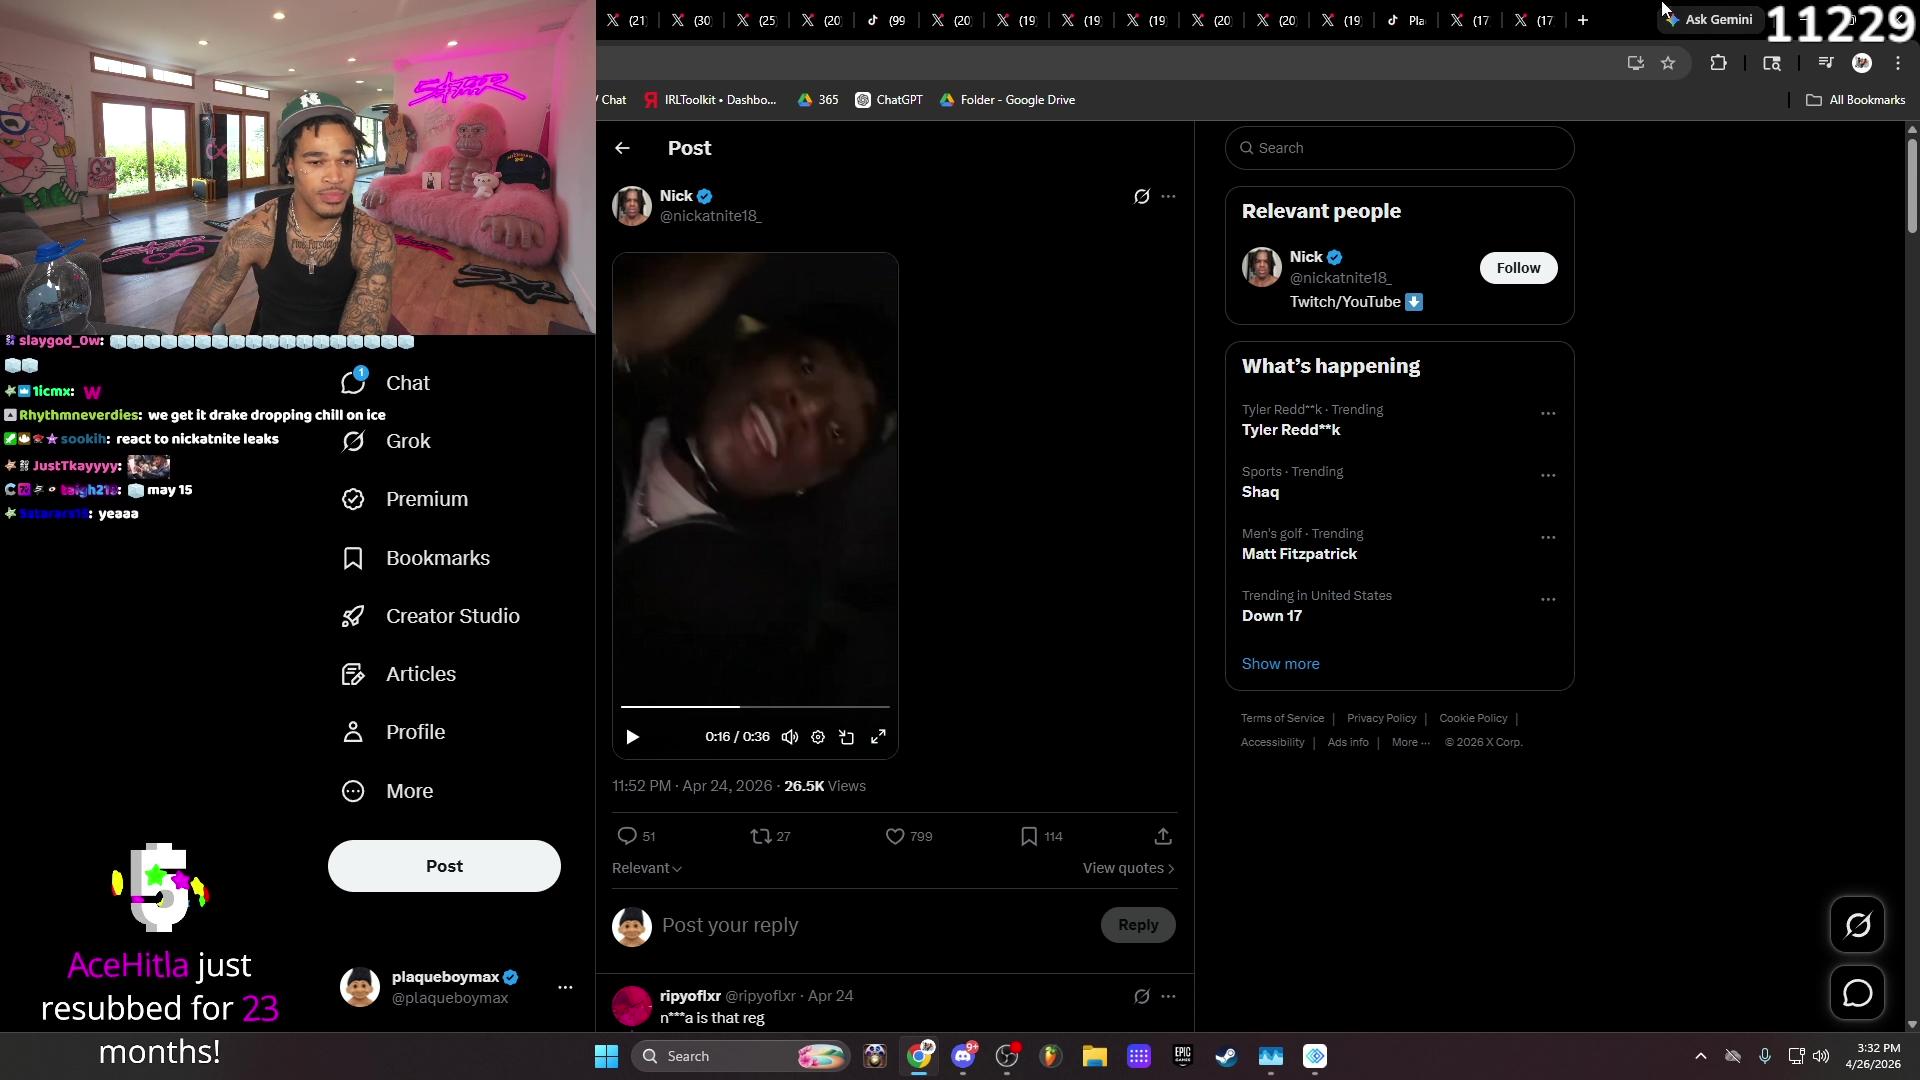Like the post with heart icon
Image resolution: width=1920 pixels, height=1080 pixels.
tap(895, 836)
